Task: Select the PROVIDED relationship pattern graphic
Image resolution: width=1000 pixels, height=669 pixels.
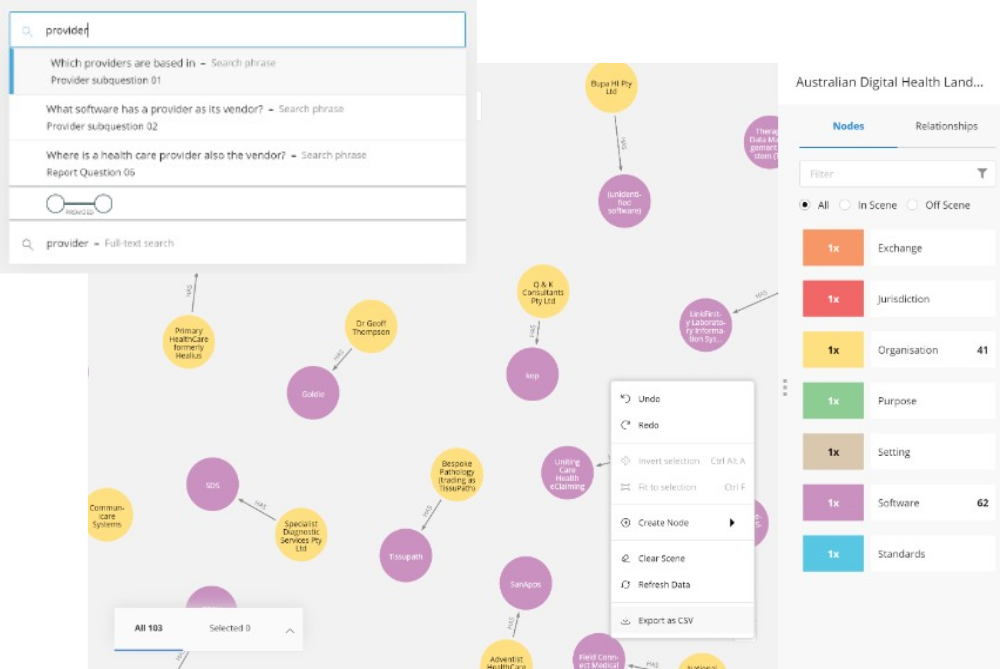Action: [79, 204]
